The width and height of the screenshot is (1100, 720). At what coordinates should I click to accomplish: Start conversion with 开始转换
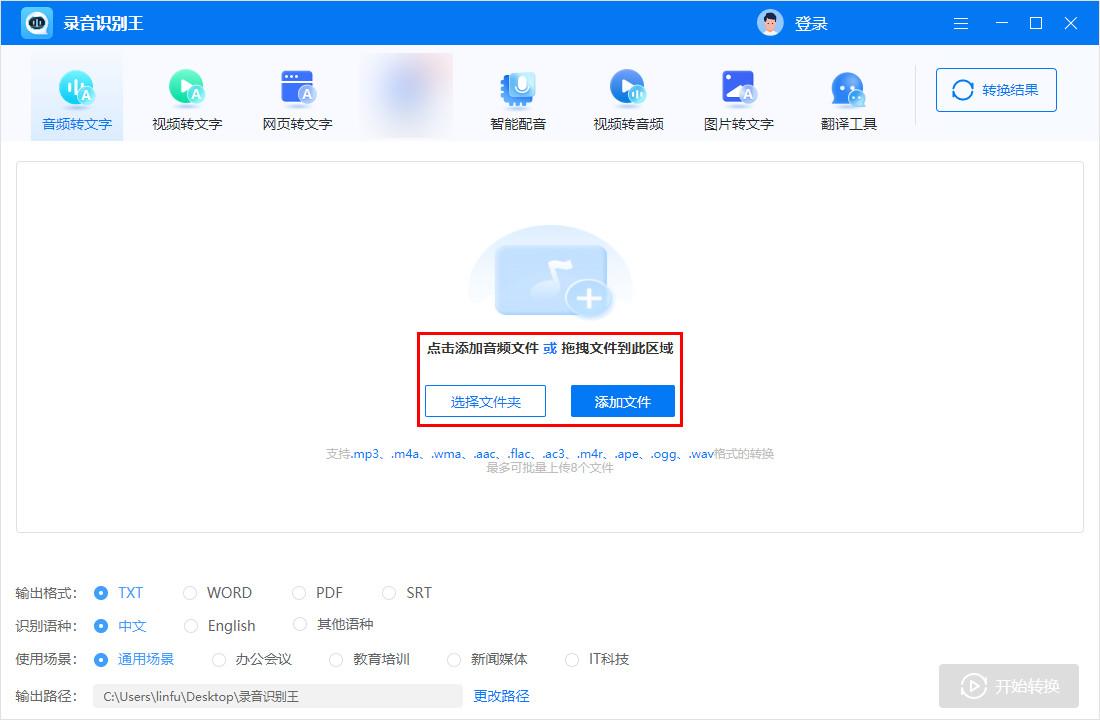tap(1008, 686)
